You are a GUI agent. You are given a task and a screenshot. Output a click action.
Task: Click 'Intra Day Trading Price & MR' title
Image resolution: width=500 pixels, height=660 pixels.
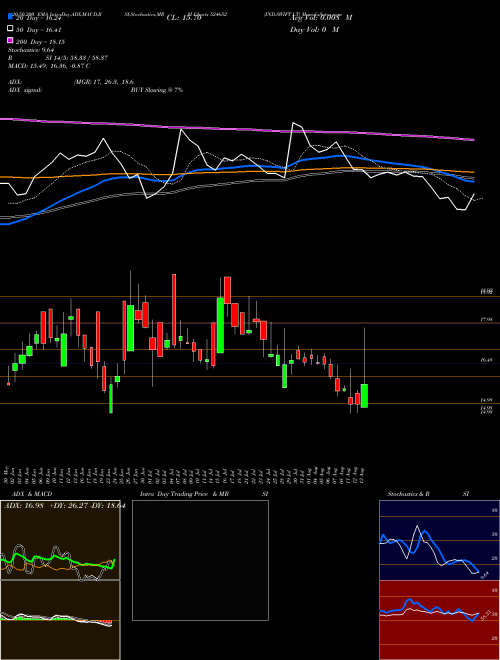[184, 494]
